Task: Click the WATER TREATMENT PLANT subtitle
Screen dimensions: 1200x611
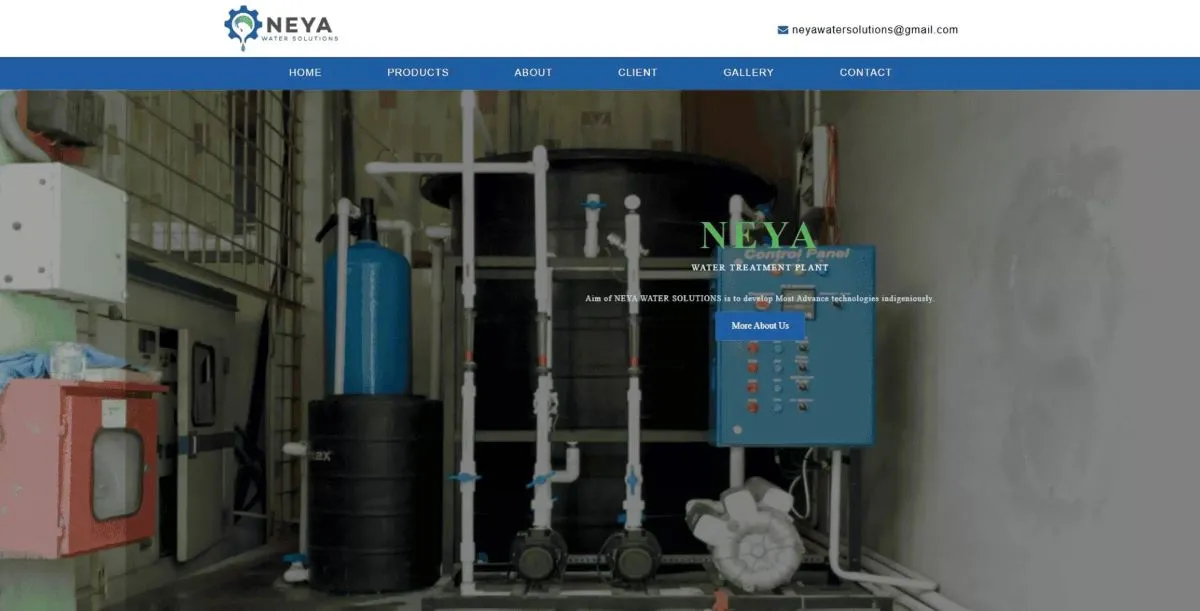Action: coord(759,268)
